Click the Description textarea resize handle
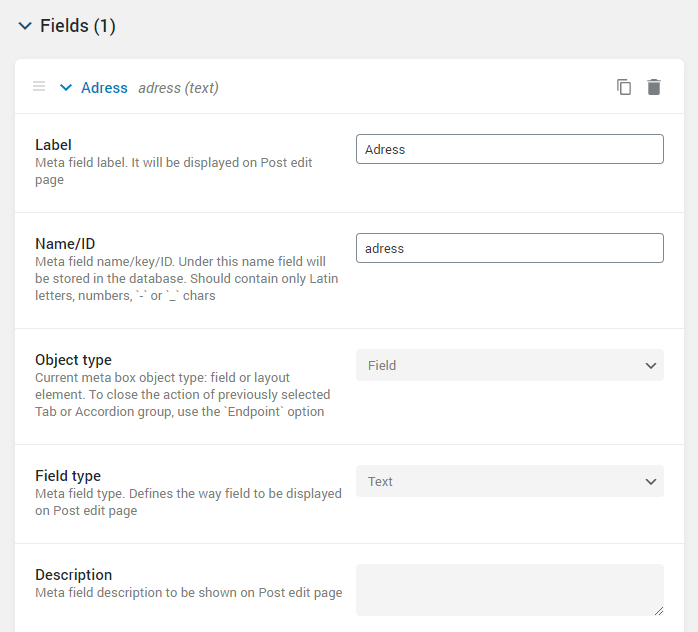This screenshot has height=632, width=698. [659, 611]
